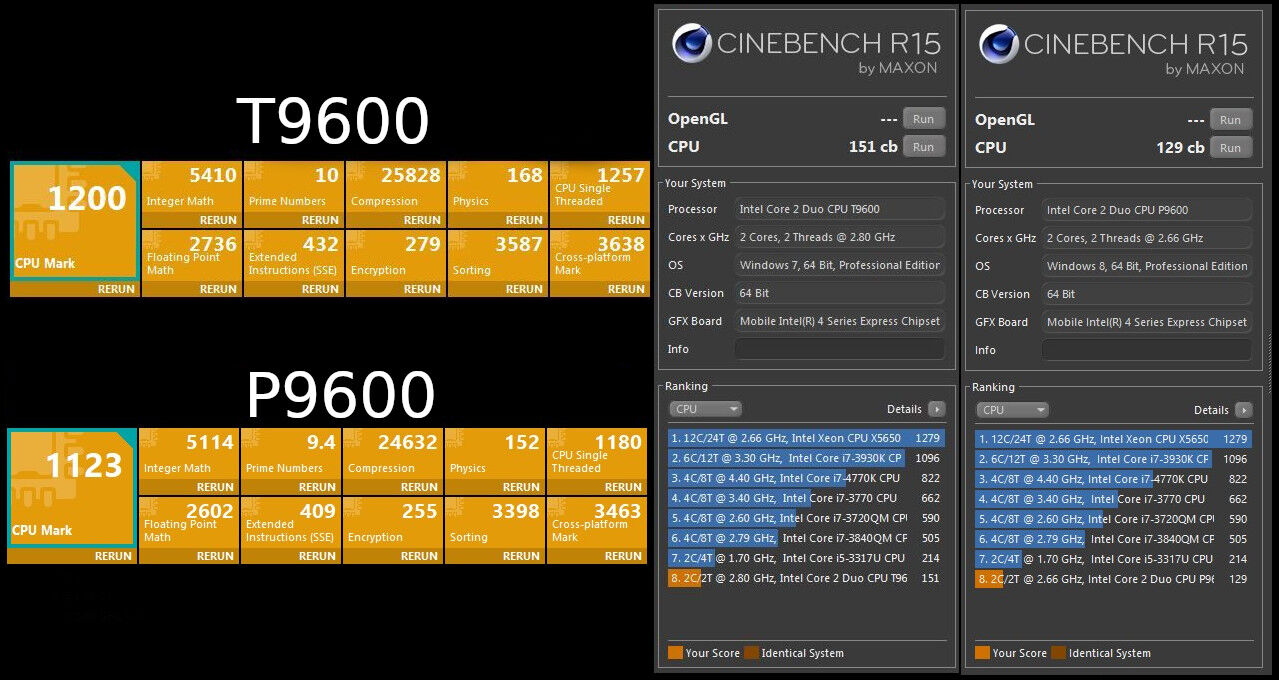The height and width of the screenshot is (680, 1279).
Task: Click the Cinebench R15 logo in P9600 window
Action: 998,43
